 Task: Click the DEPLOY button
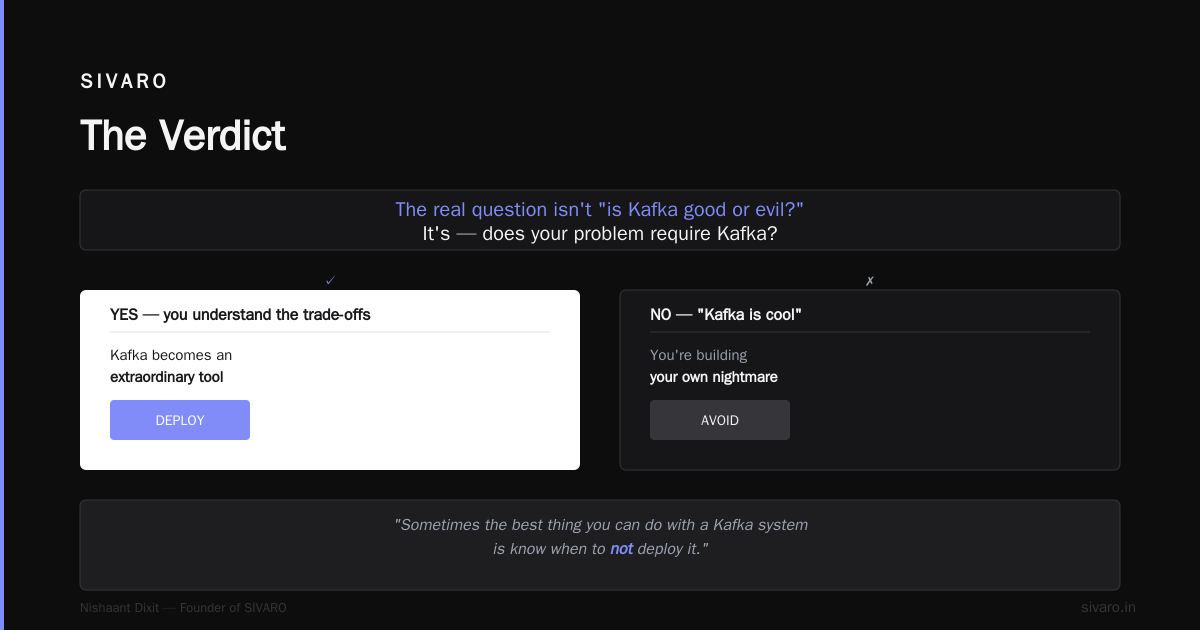[180, 420]
